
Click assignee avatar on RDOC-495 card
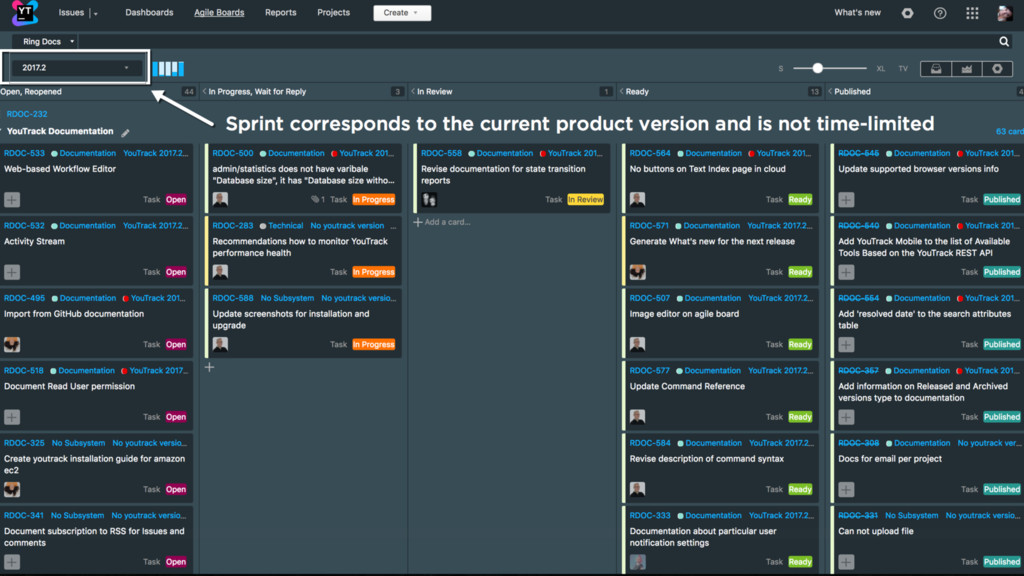[x=12, y=344]
